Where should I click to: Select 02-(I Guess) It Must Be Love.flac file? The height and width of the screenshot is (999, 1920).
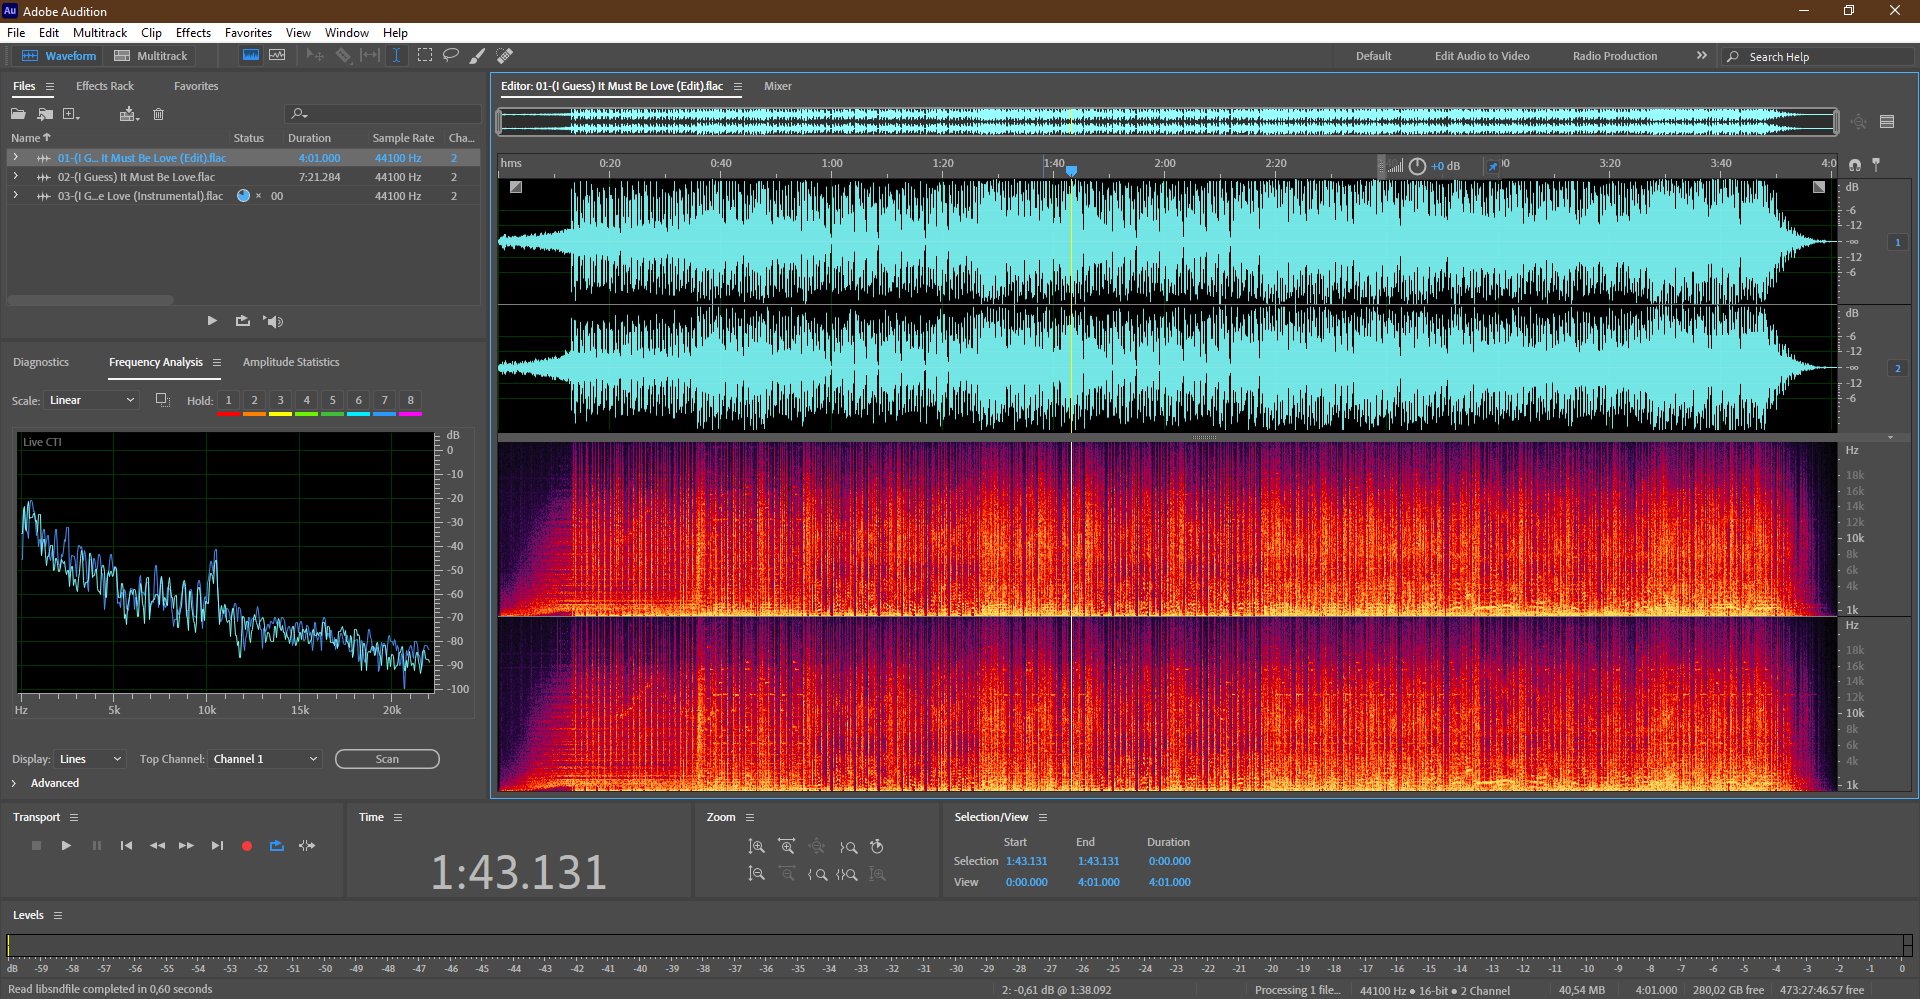click(x=136, y=177)
